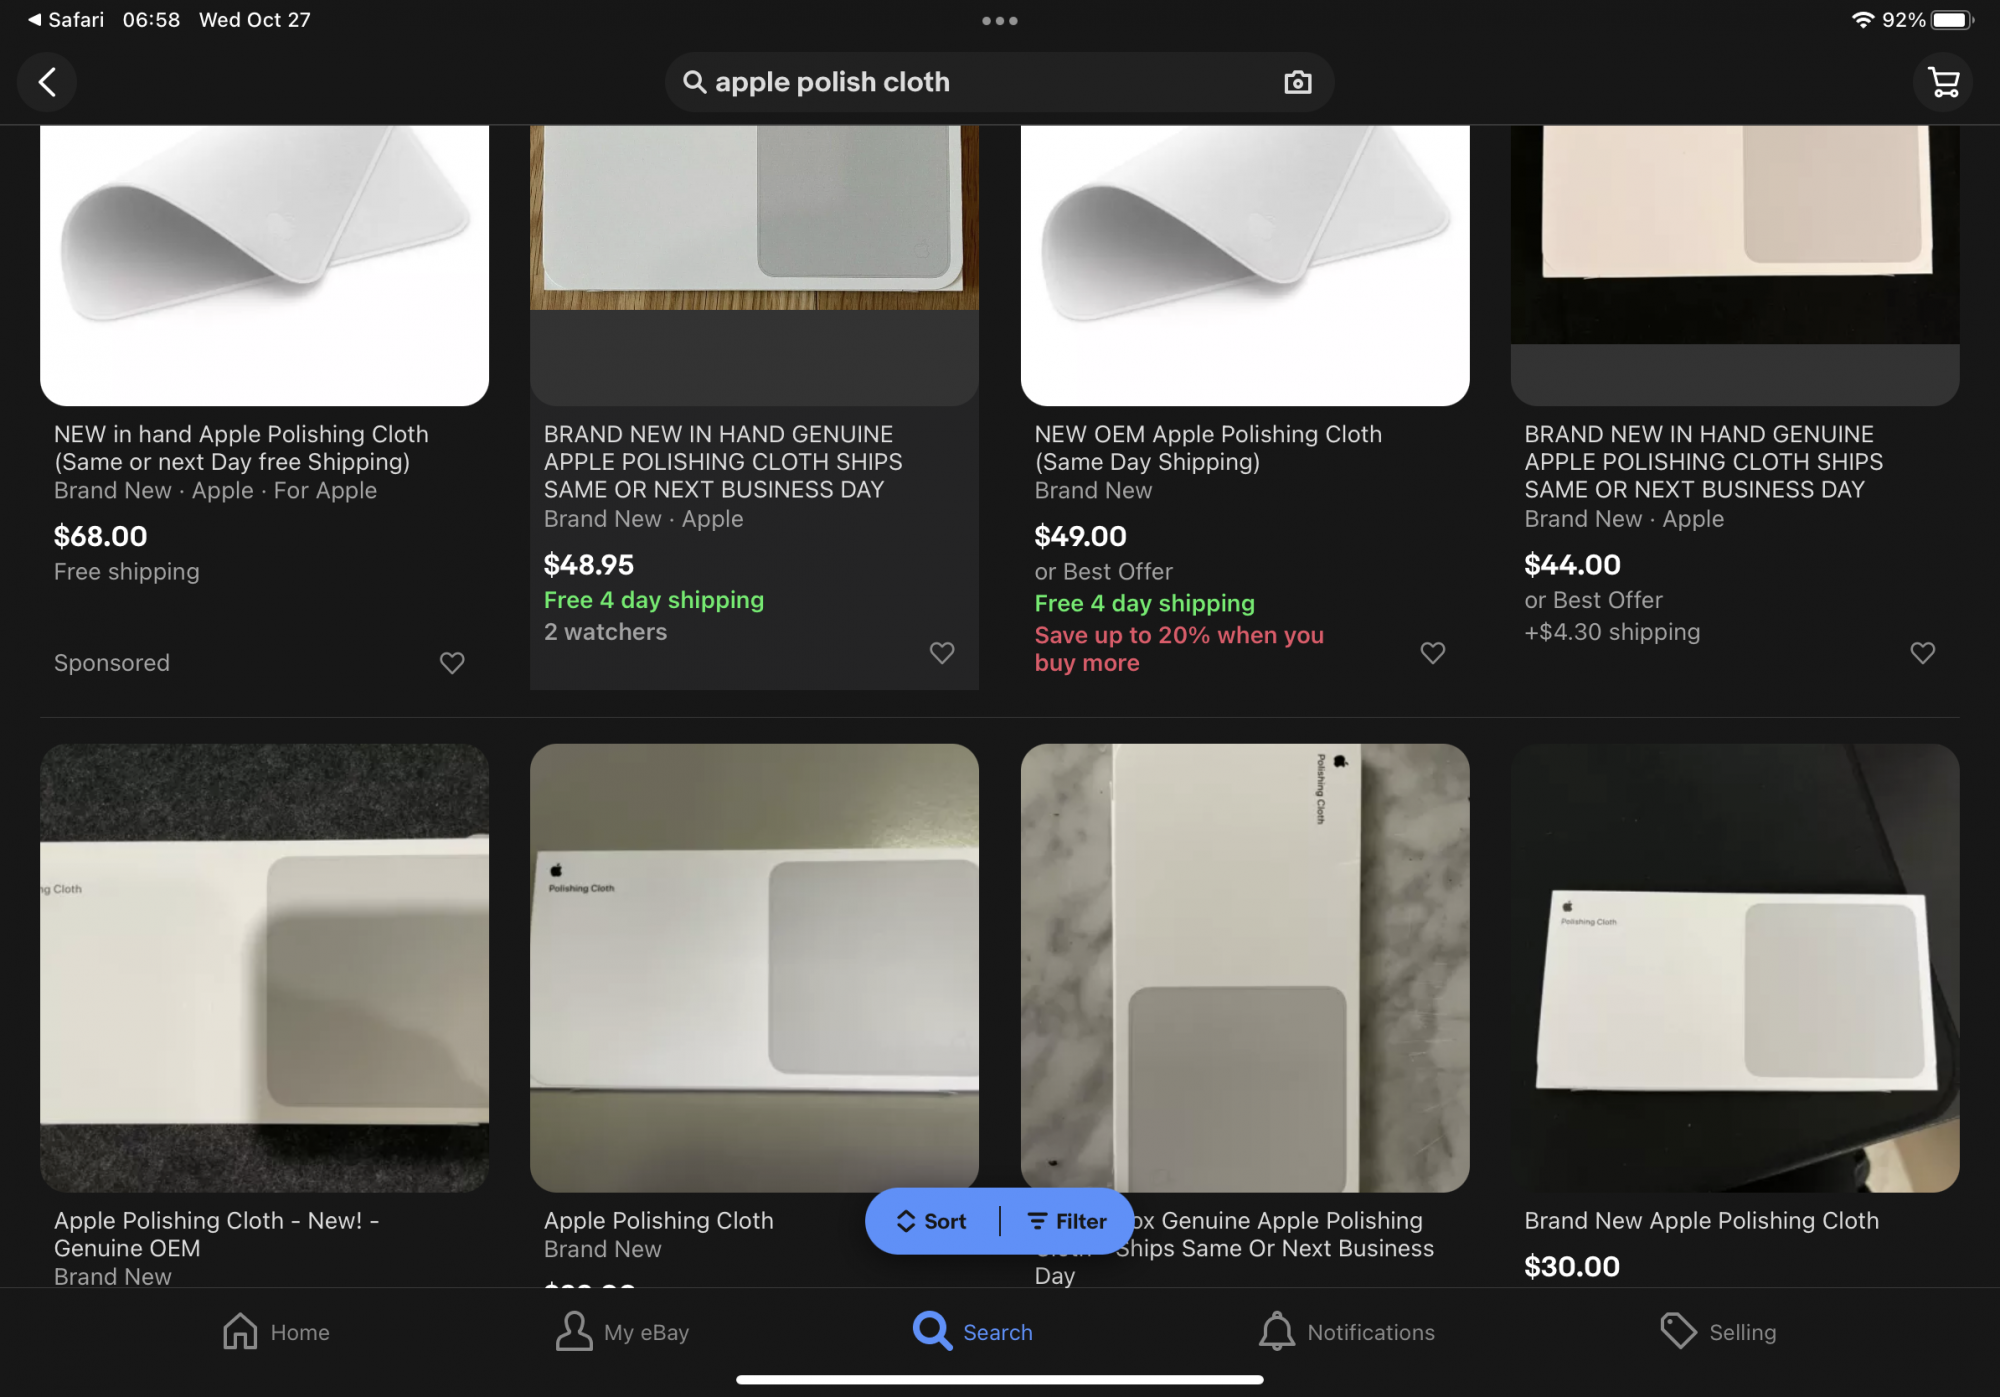2000x1397 pixels.
Task: Tap the Selling tag icon
Action: tap(1678, 1331)
